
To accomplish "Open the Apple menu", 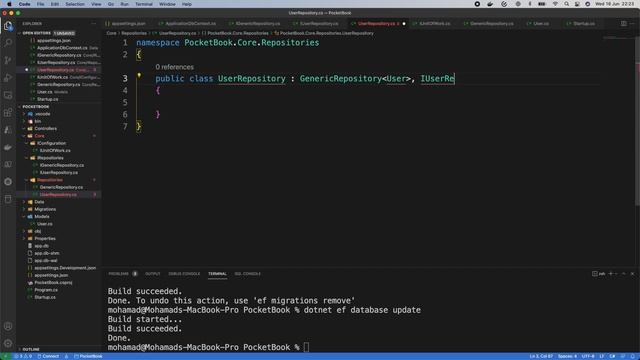I will [9, 4].
